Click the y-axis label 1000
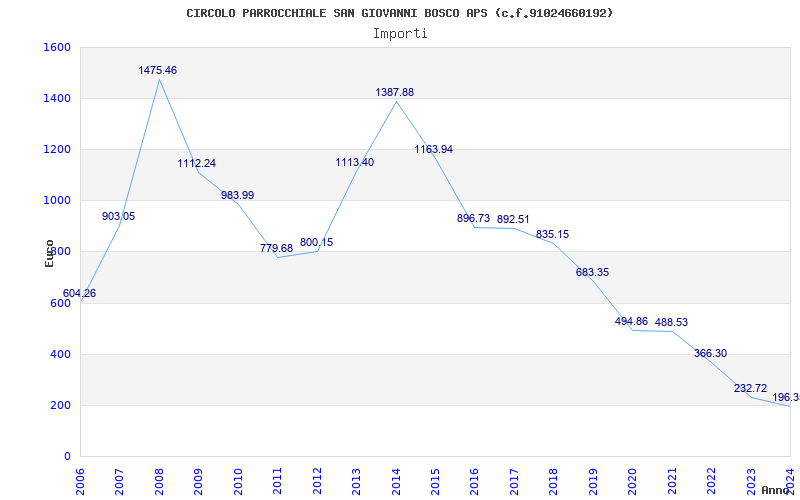 coord(57,201)
